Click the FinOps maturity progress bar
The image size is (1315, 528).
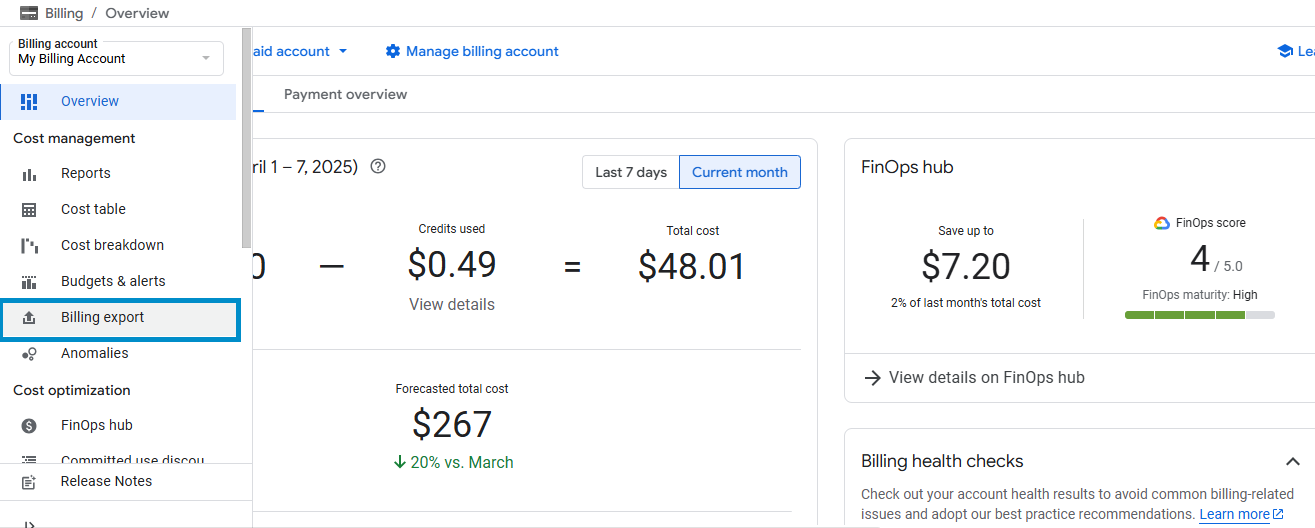click(x=1199, y=315)
